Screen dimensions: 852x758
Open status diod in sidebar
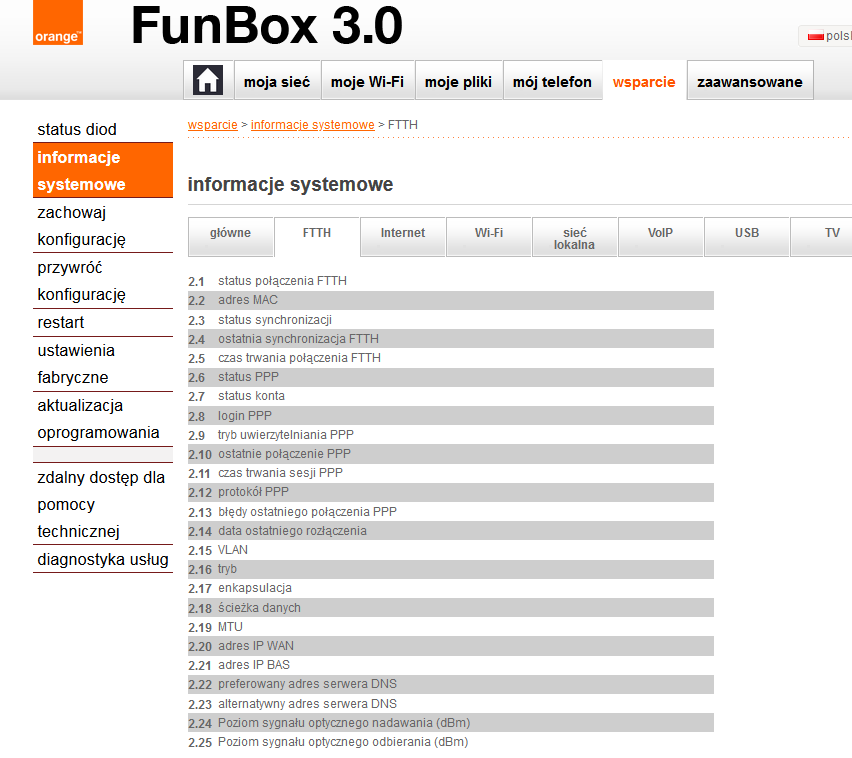coord(77,129)
